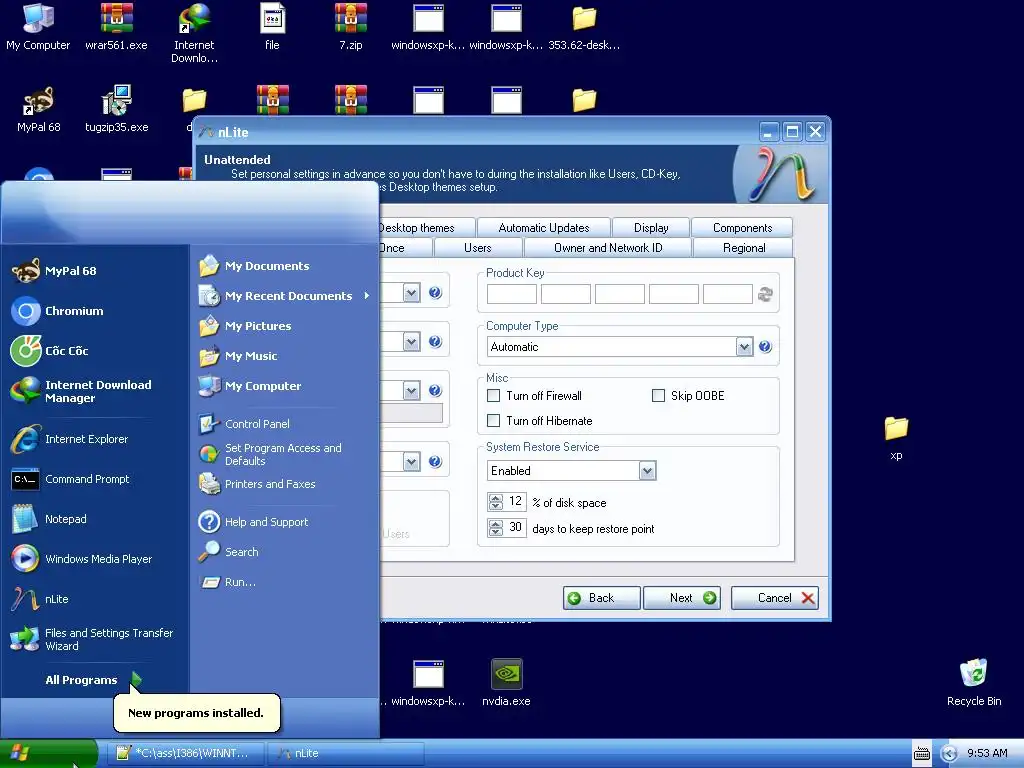Switch to WINNT Notepad taskbar button

(x=184, y=753)
